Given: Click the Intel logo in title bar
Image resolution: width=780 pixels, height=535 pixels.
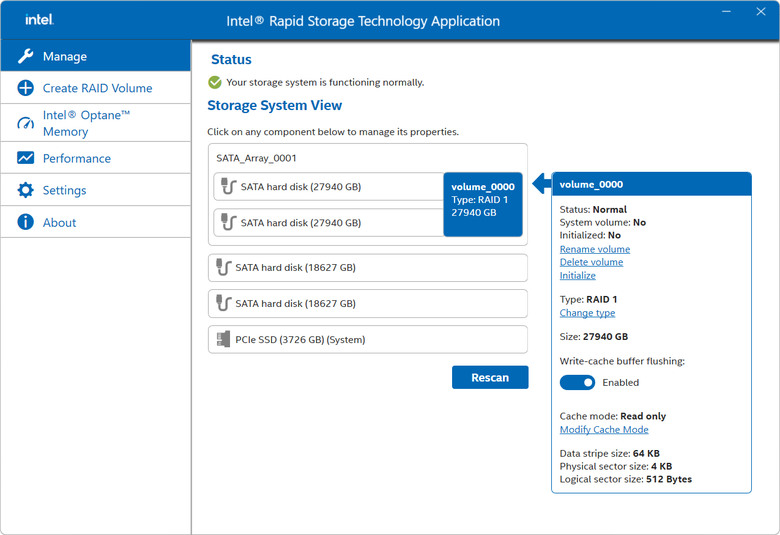Looking at the screenshot, I should (39, 20).
